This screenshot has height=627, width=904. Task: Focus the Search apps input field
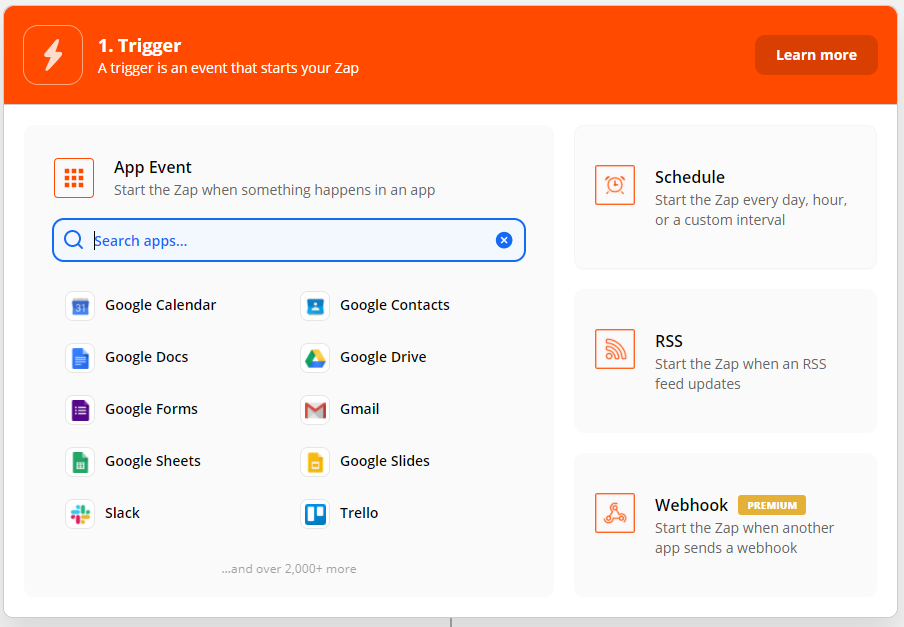pyautogui.click(x=289, y=240)
